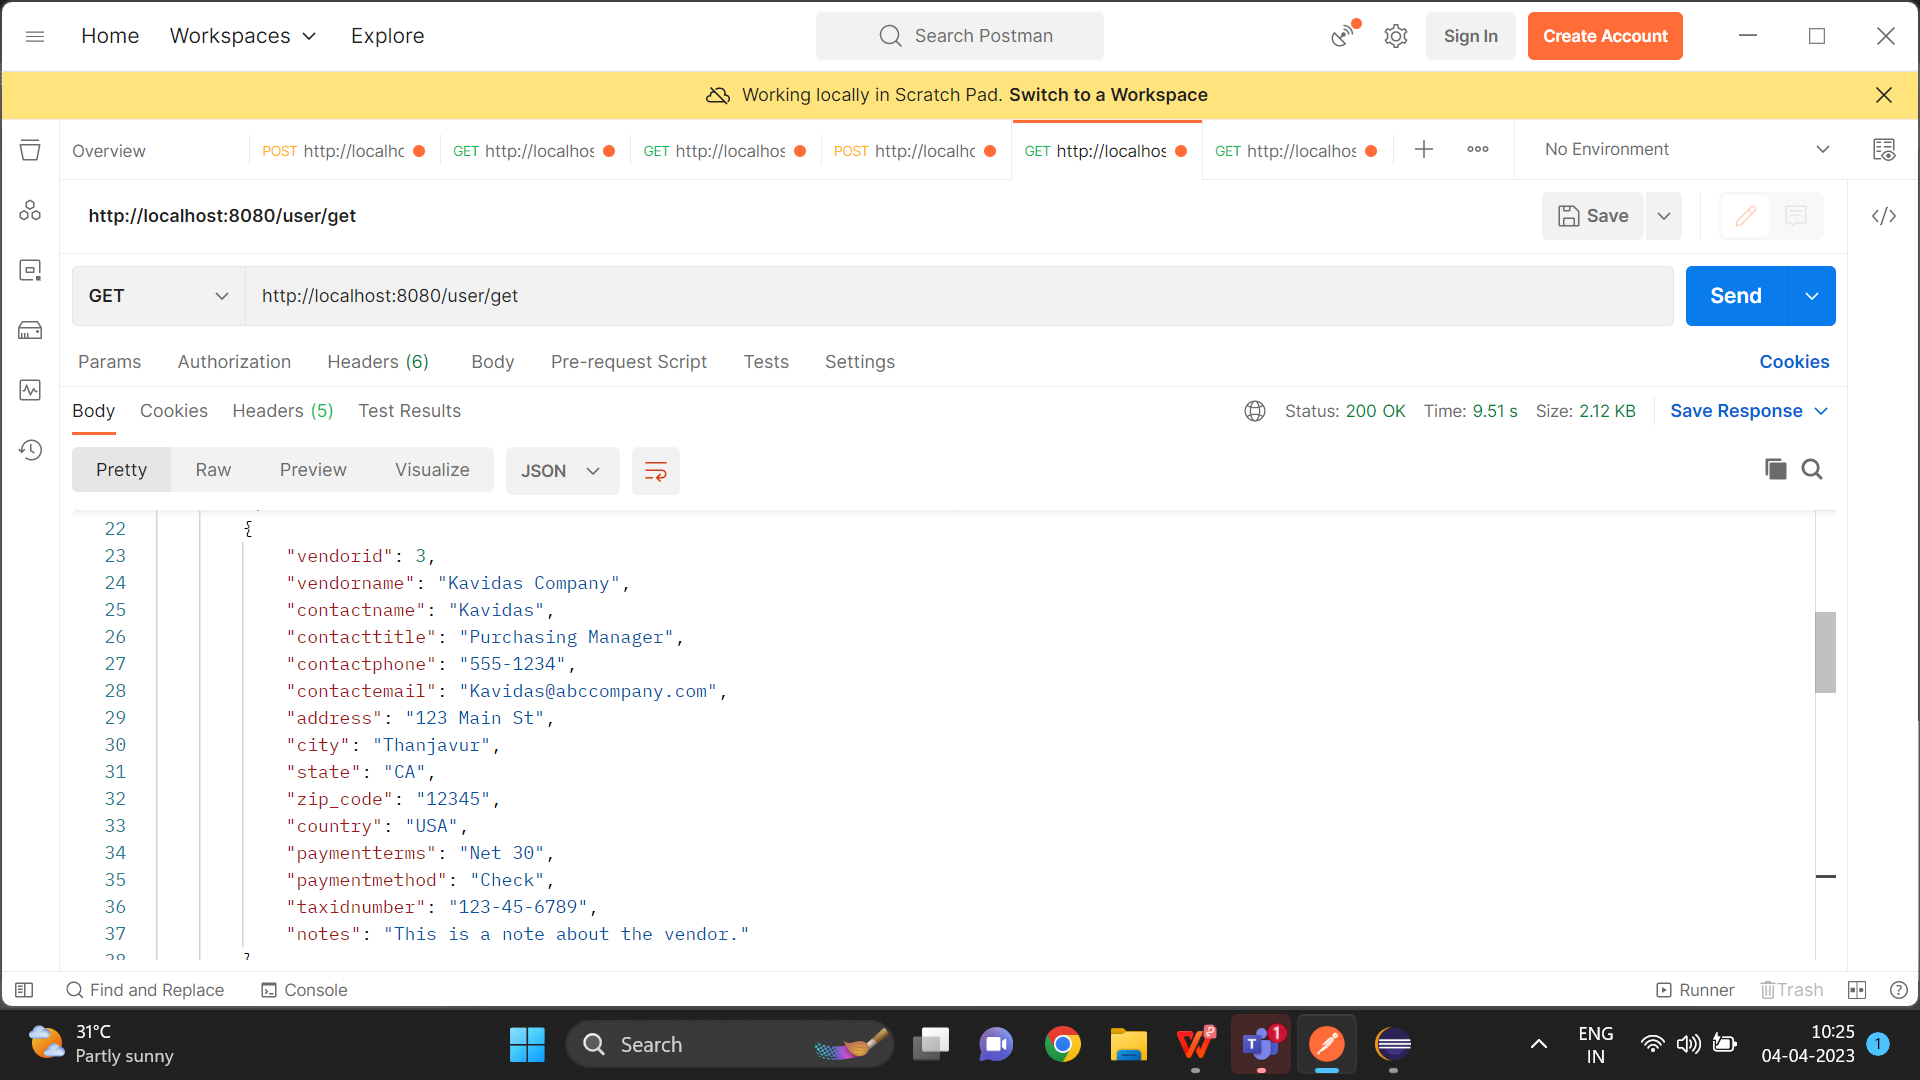This screenshot has width=1920, height=1080.
Task: Open the GET method dropdown
Action: pyautogui.click(x=157, y=295)
